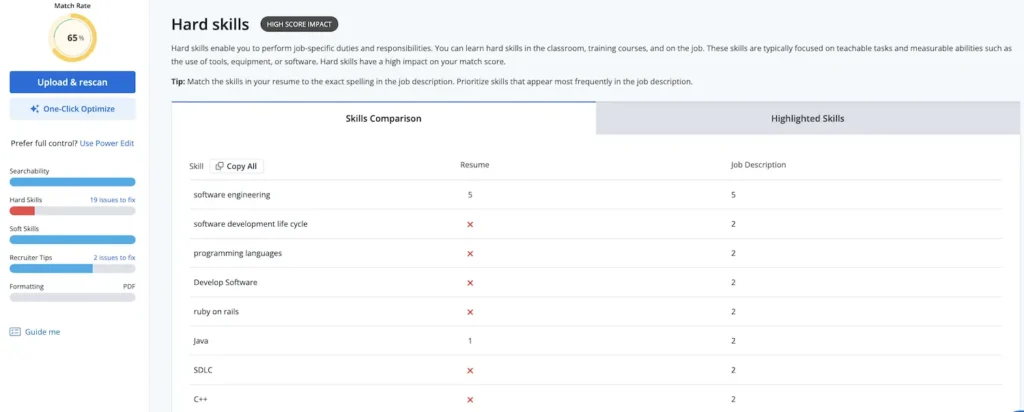Click the Upload & rescan button
Image resolution: width=1024 pixels, height=412 pixels.
point(72,82)
